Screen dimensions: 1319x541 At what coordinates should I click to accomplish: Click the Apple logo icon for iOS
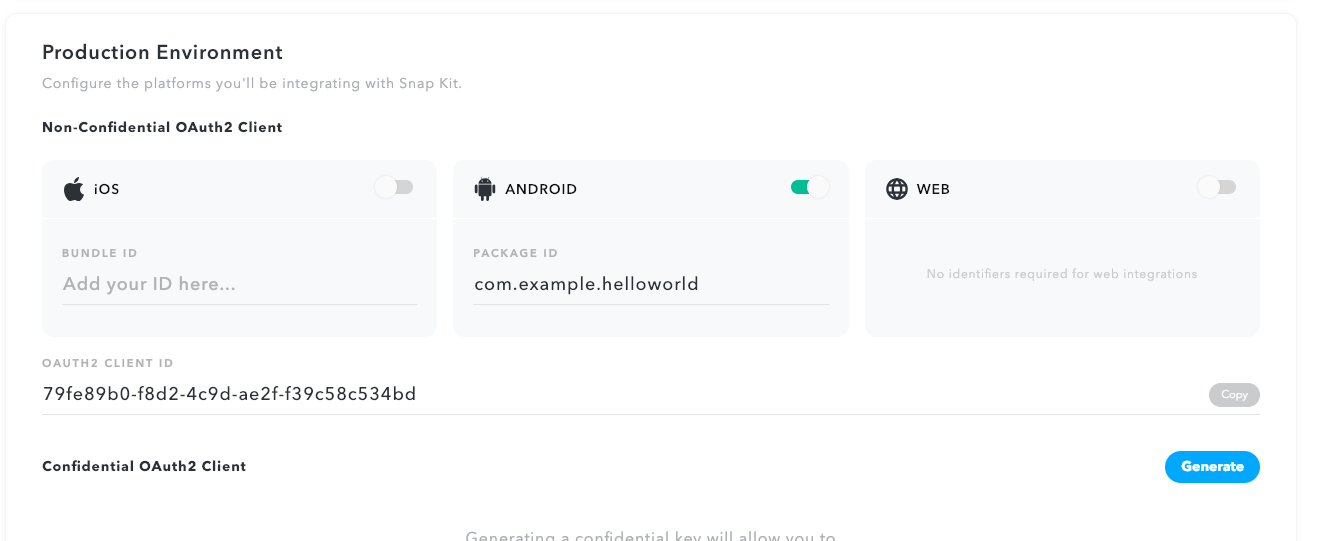click(x=74, y=188)
